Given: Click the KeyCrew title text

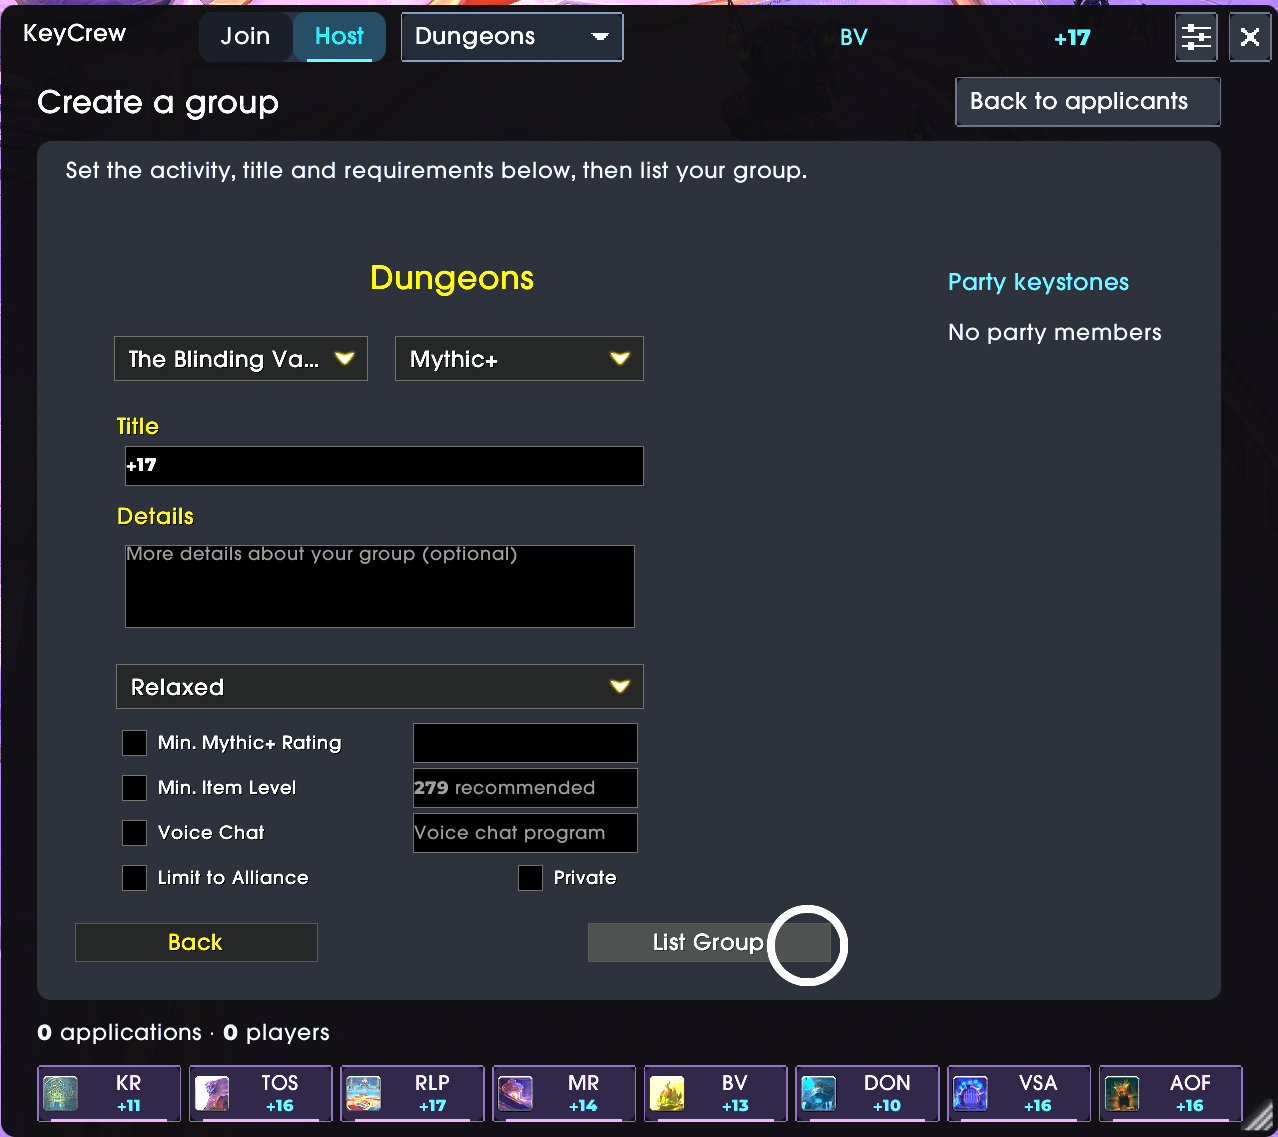Looking at the screenshot, I should click(x=75, y=33).
